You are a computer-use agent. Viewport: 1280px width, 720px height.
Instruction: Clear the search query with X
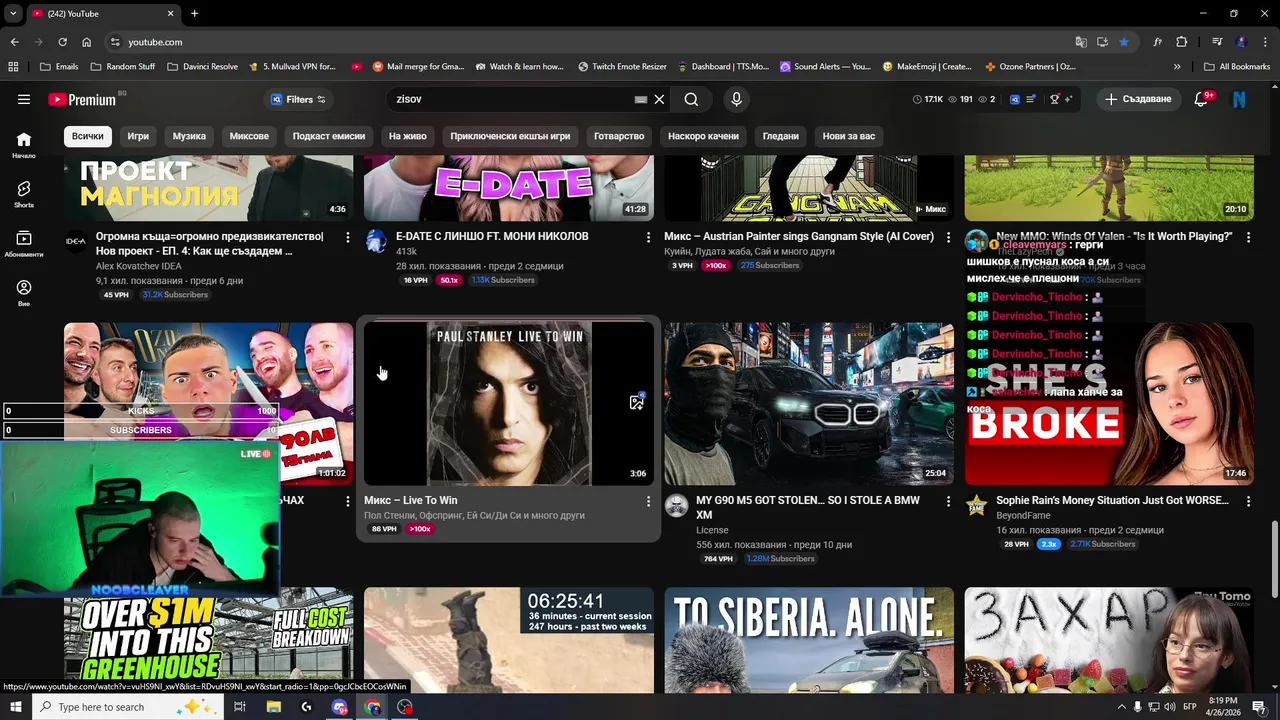tap(659, 99)
